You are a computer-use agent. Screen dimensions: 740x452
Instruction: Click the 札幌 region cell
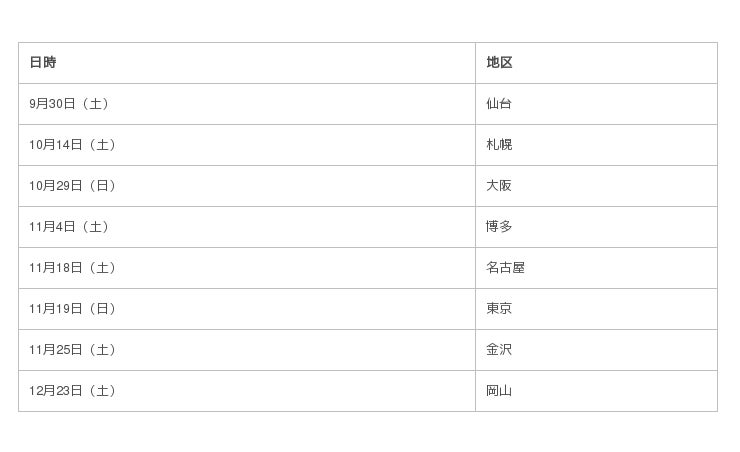tap(499, 145)
